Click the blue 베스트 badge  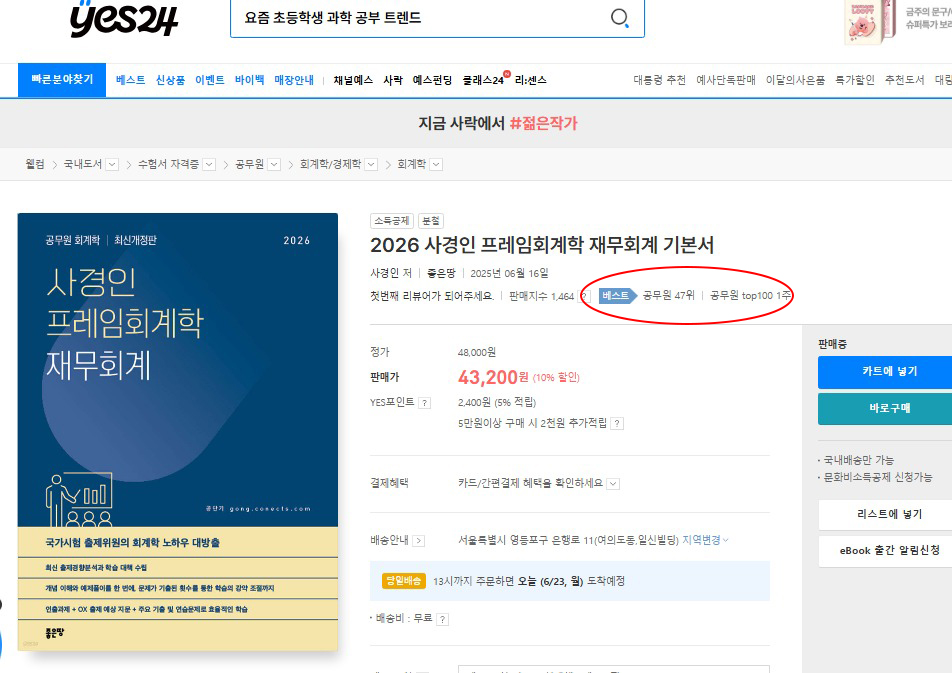(617, 296)
